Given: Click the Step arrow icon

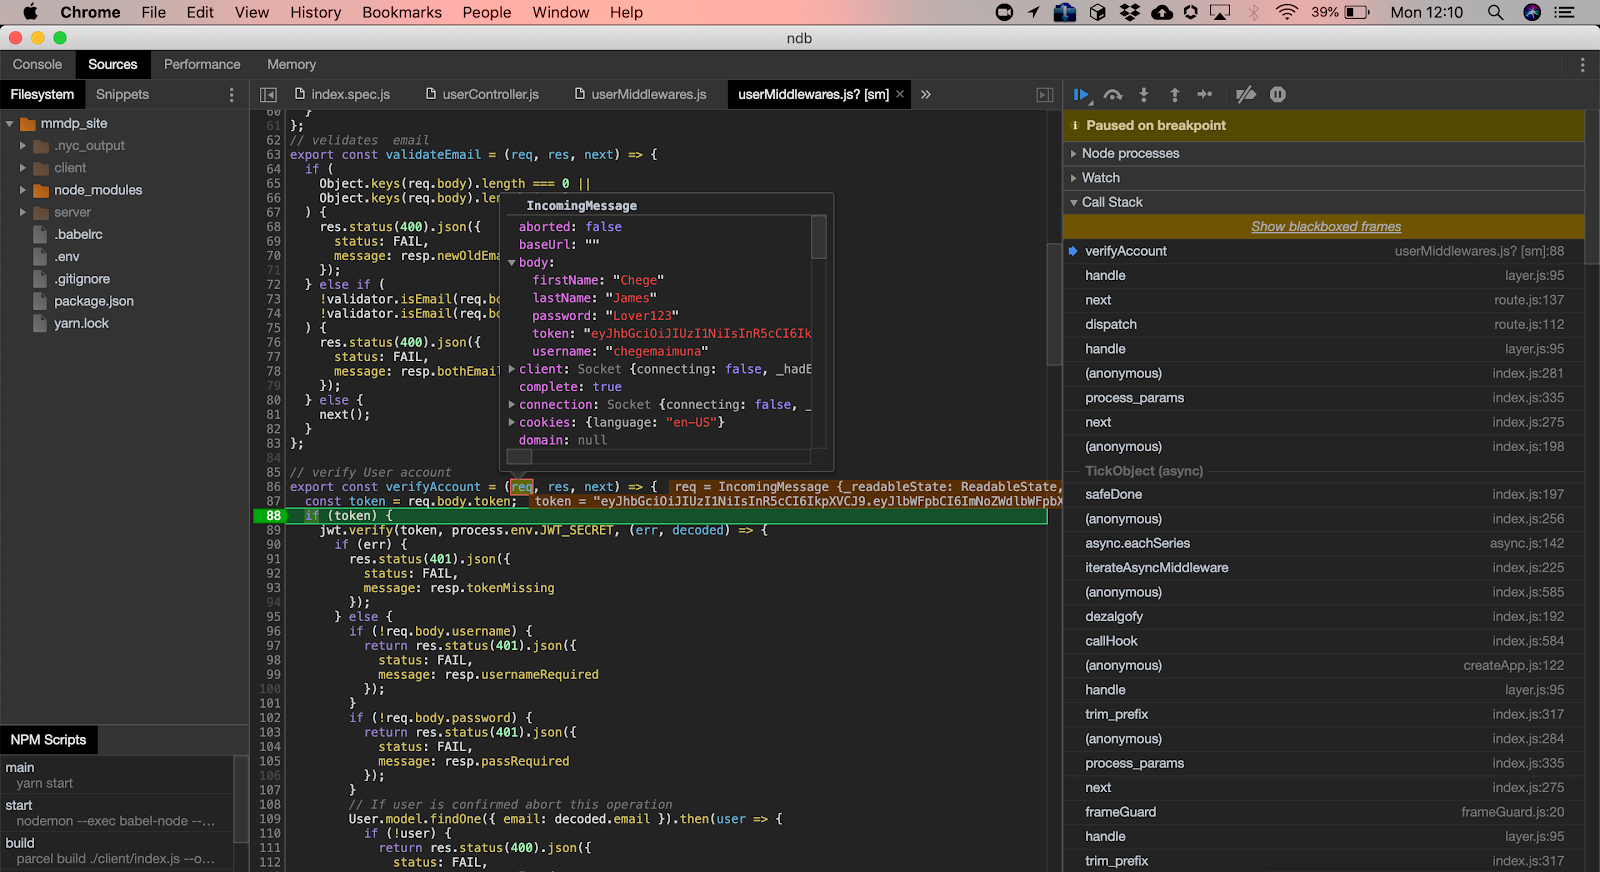Looking at the screenshot, I should (1205, 95).
